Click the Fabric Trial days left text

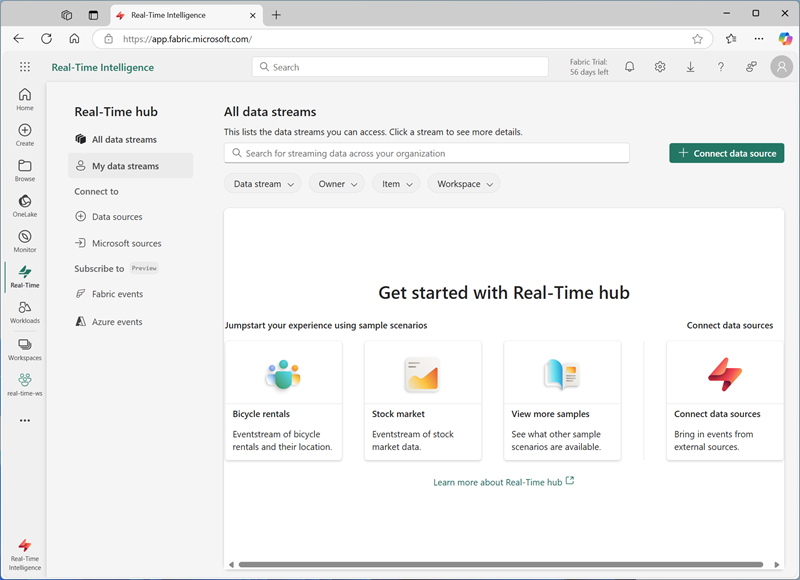point(589,67)
